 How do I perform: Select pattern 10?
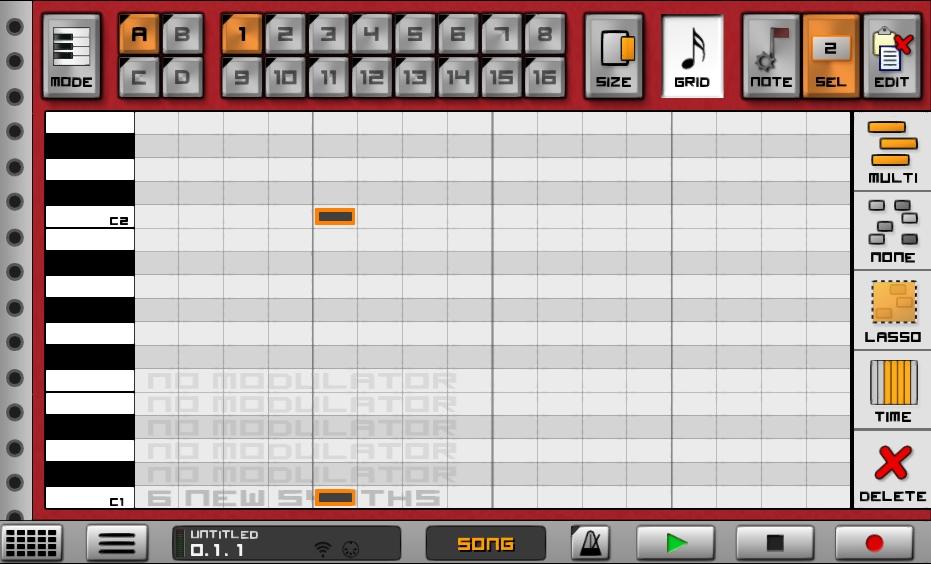285,77
